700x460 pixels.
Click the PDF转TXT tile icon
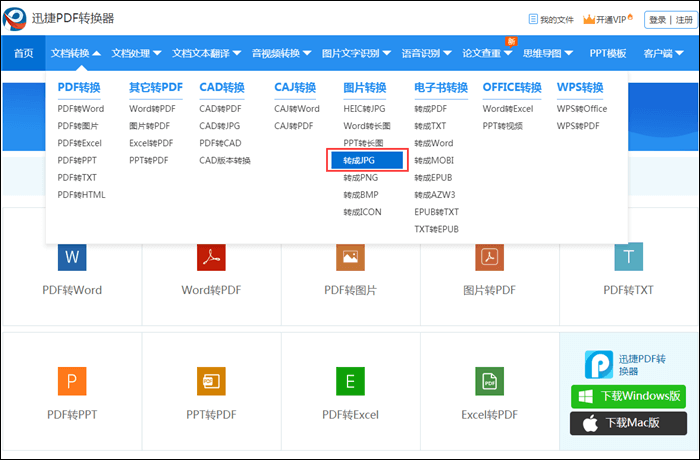tap(628, 257)
